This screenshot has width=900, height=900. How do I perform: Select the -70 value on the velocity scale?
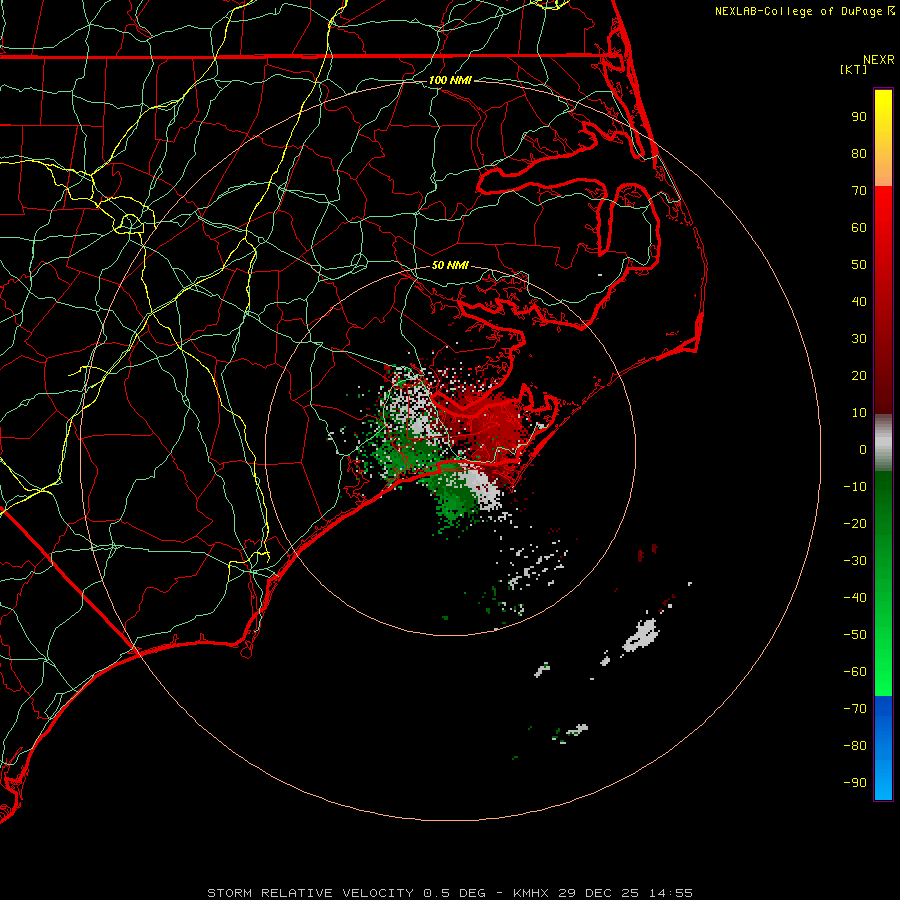(x=855, y=709)
